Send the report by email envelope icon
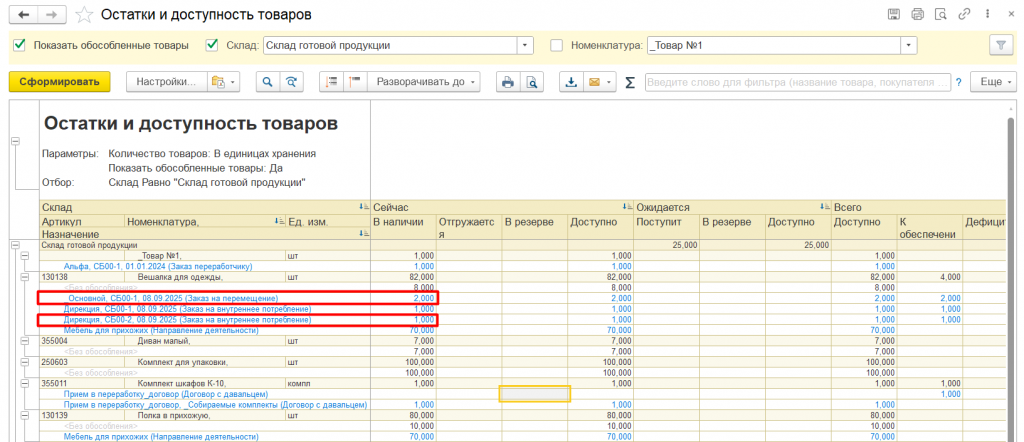 [x=594, y=82]
